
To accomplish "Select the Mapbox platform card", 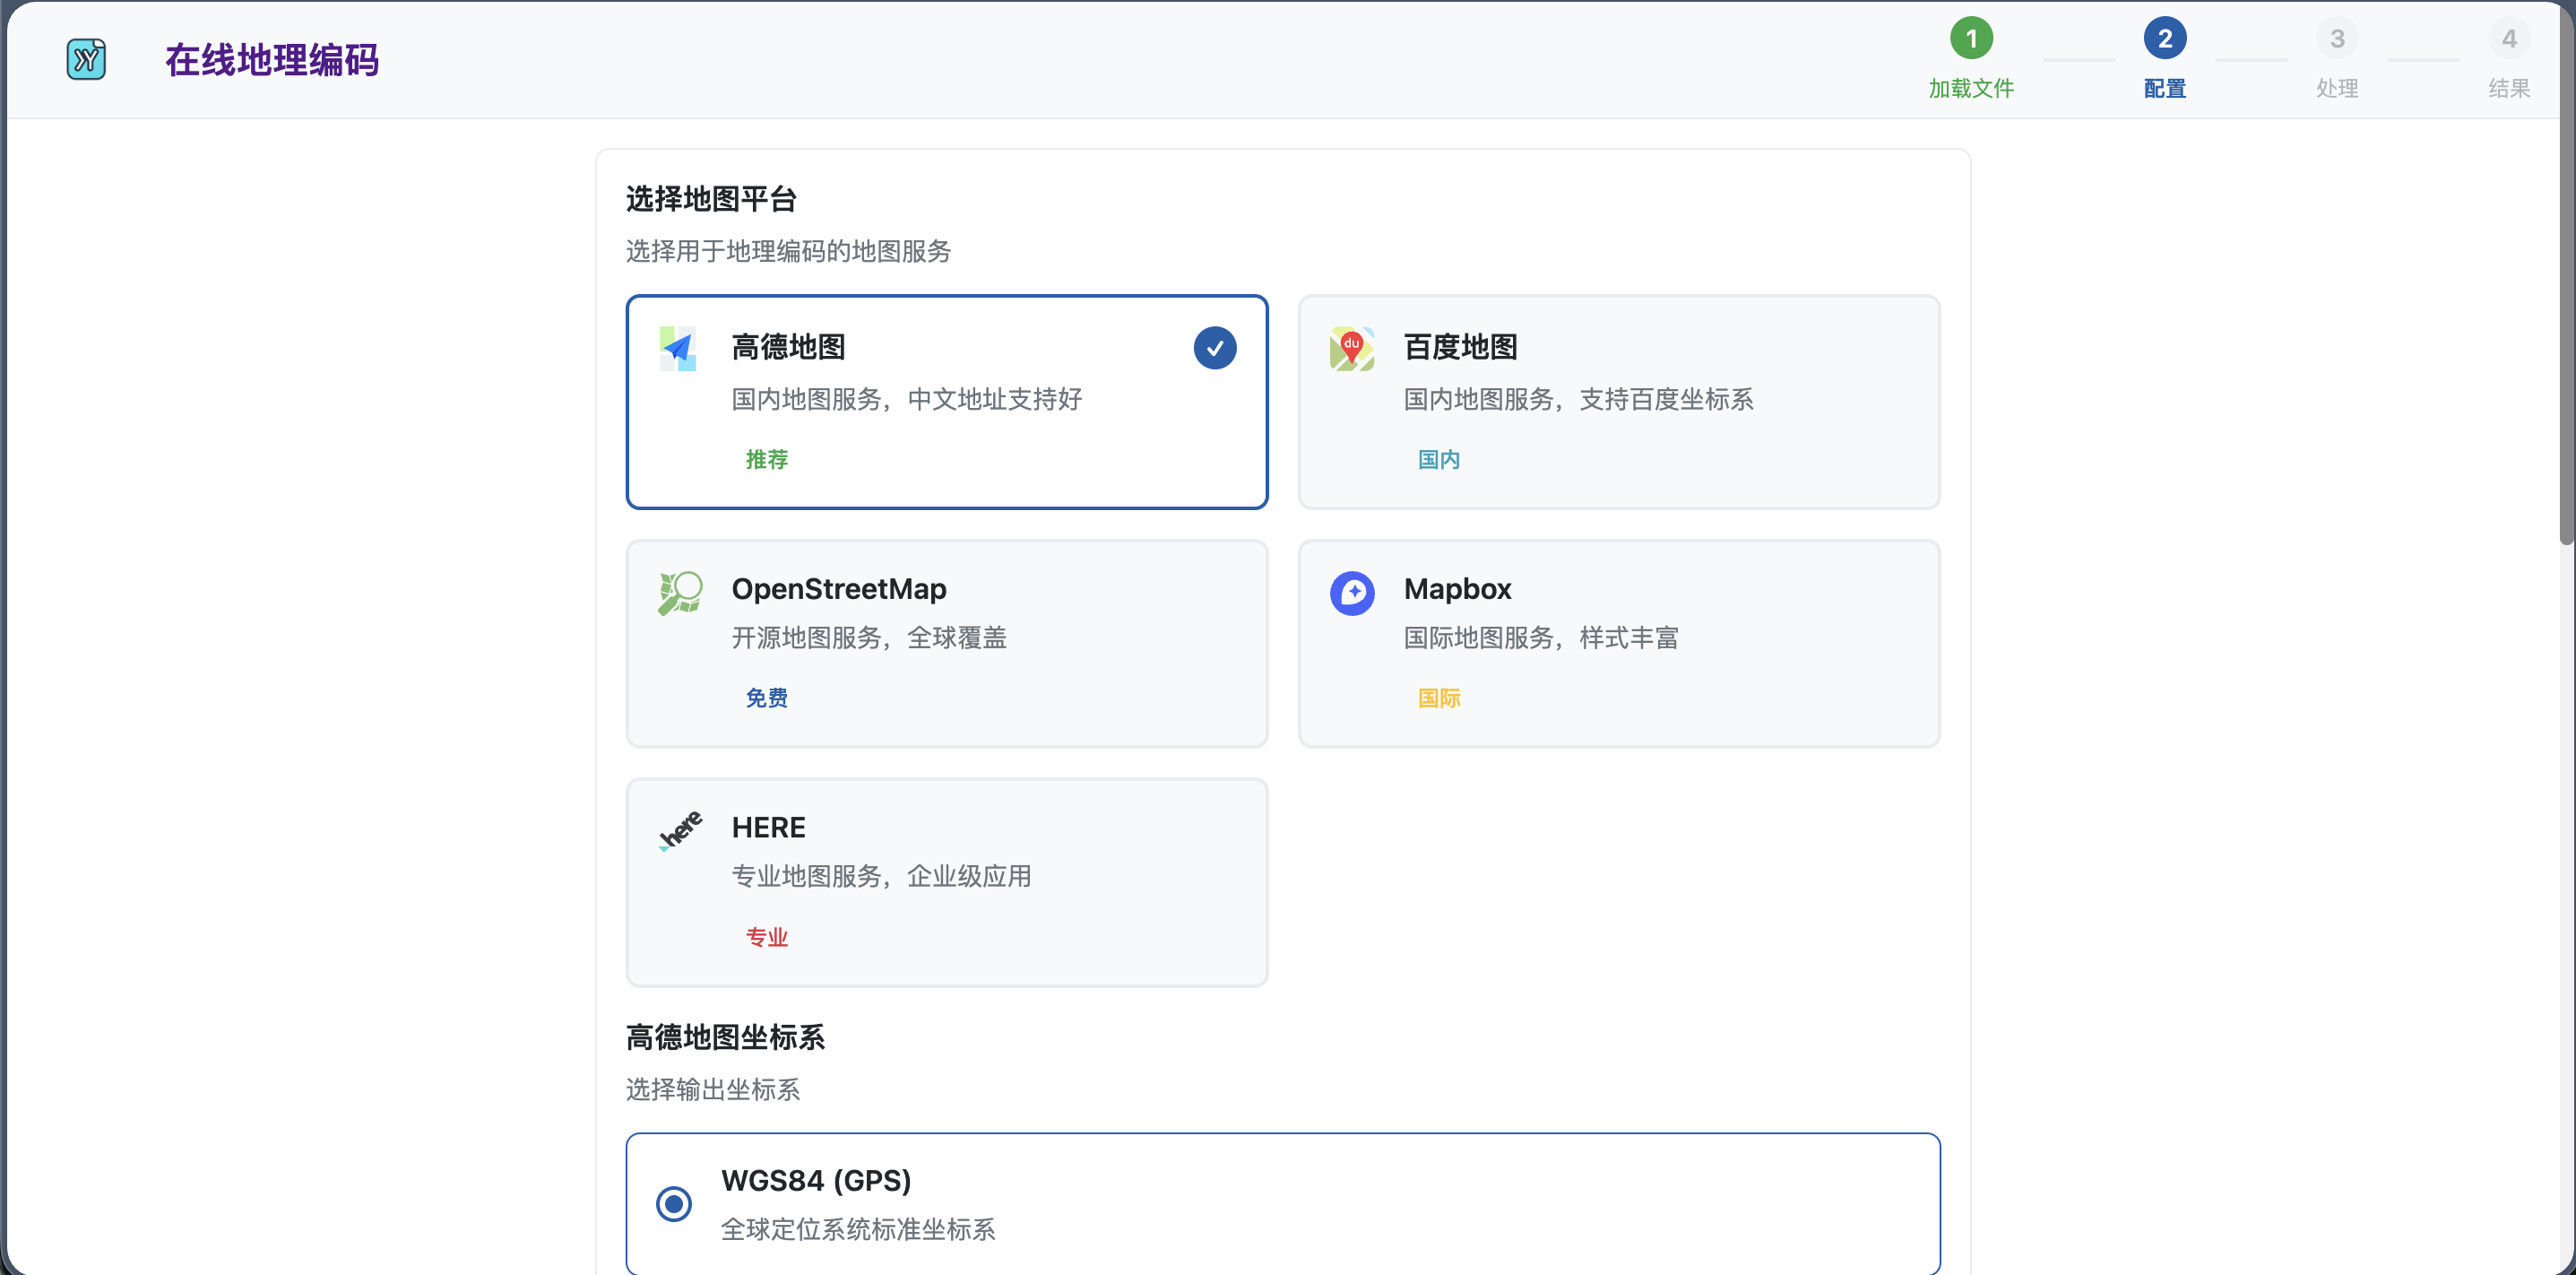I will coord(1619,644).
